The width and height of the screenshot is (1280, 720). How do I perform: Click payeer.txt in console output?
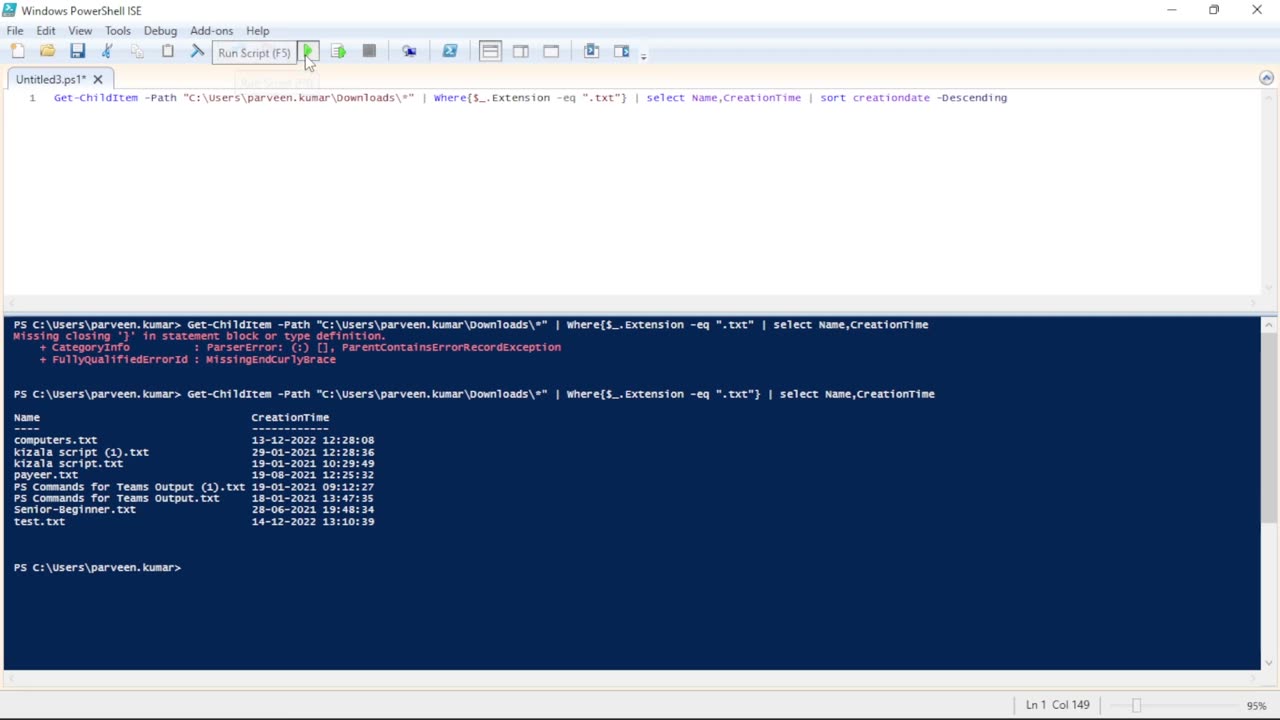coord(45,475)
